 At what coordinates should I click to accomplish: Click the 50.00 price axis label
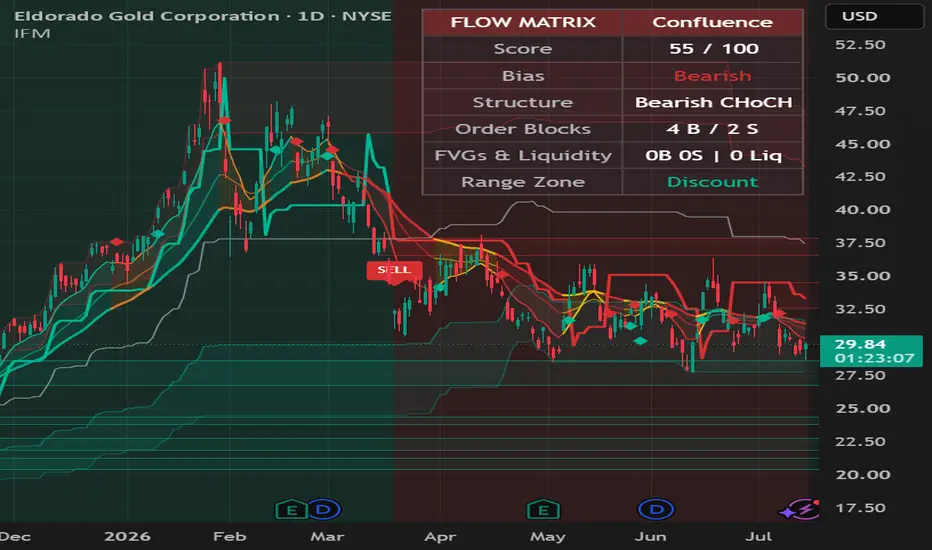pos(862,78)
